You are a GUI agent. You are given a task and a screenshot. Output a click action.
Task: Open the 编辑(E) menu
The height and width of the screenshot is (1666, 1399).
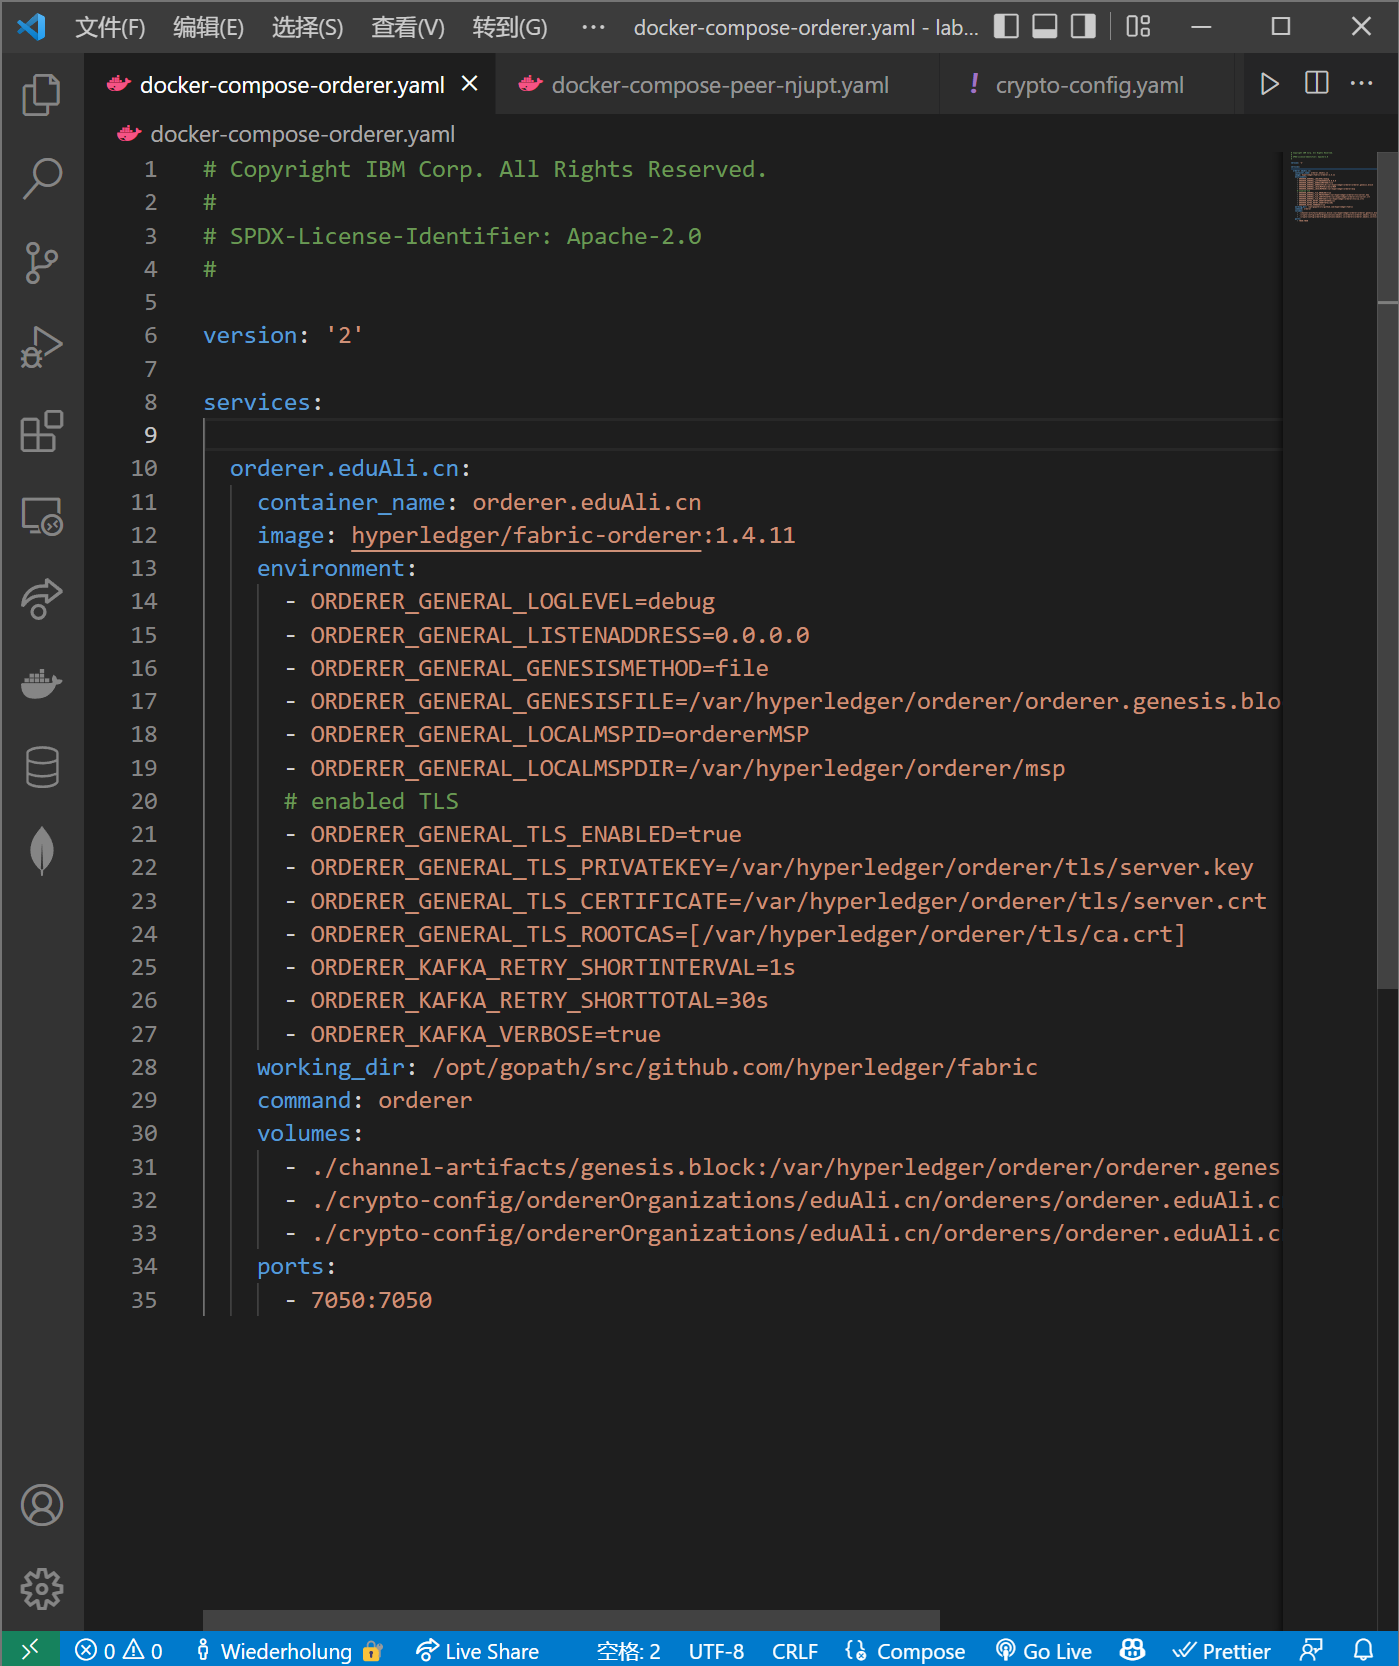point(208,27)
